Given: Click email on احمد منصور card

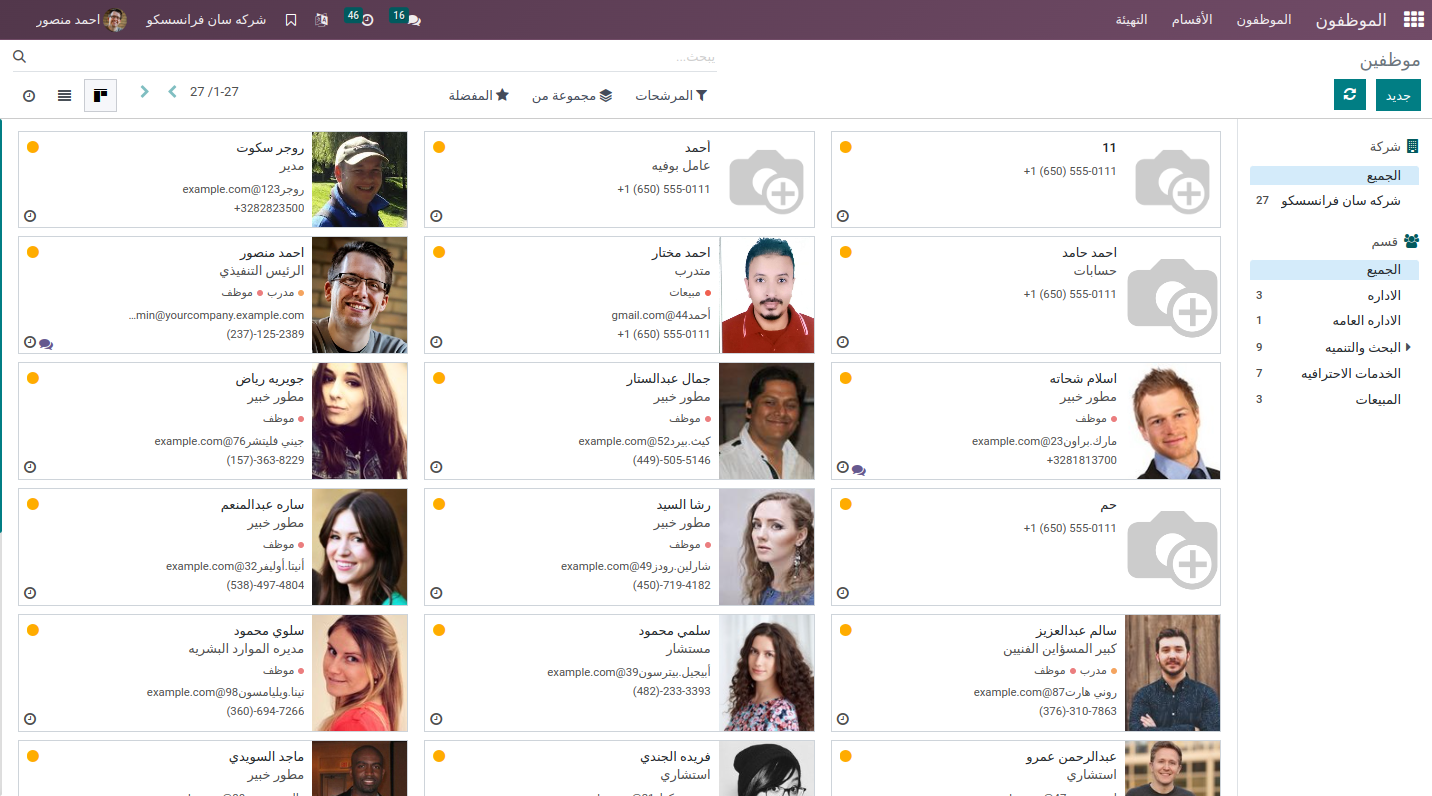Looking at the screenshot, I should click(x=217, y=315).
